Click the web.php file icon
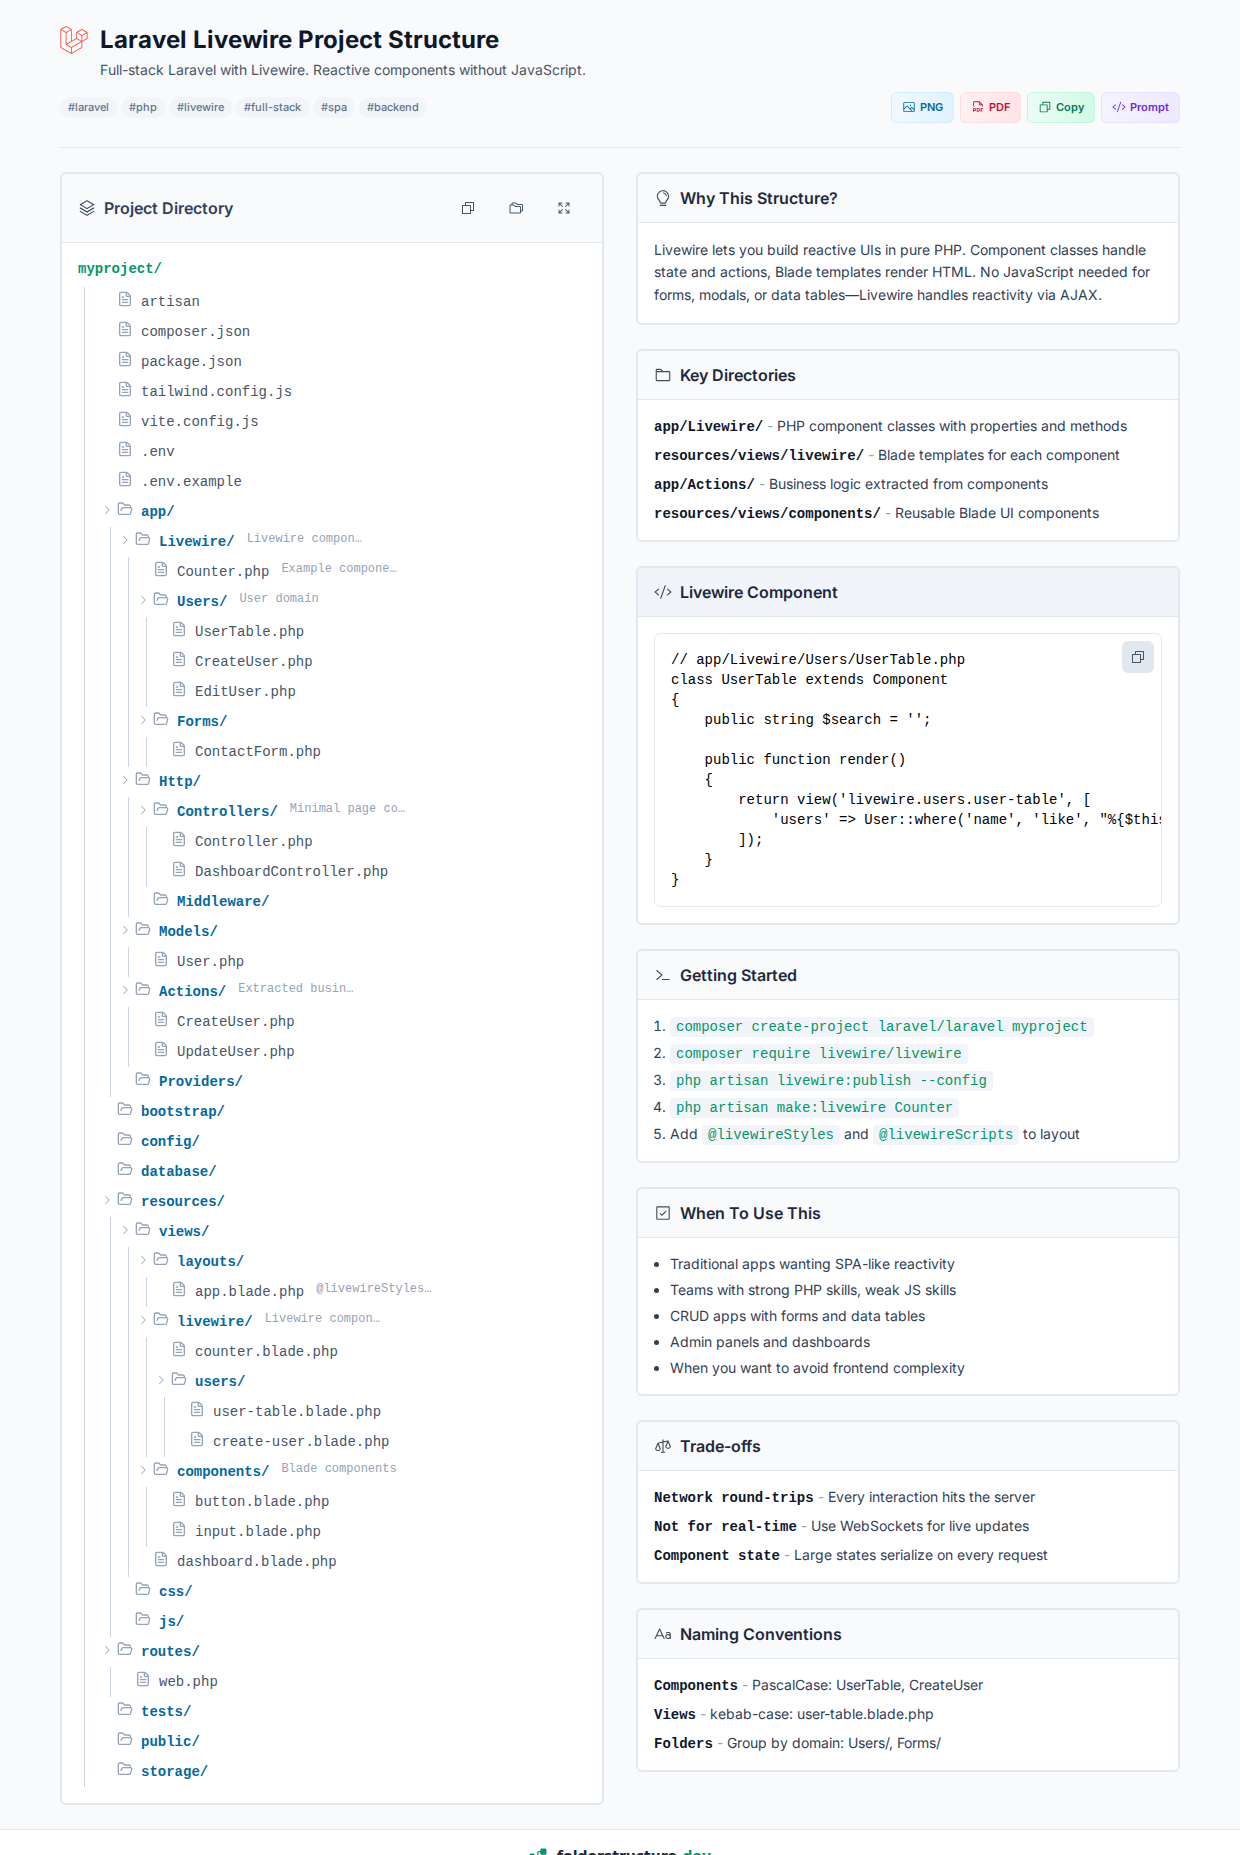The width and height of the screenshot is (1240, 1855). coord(143,1680)
